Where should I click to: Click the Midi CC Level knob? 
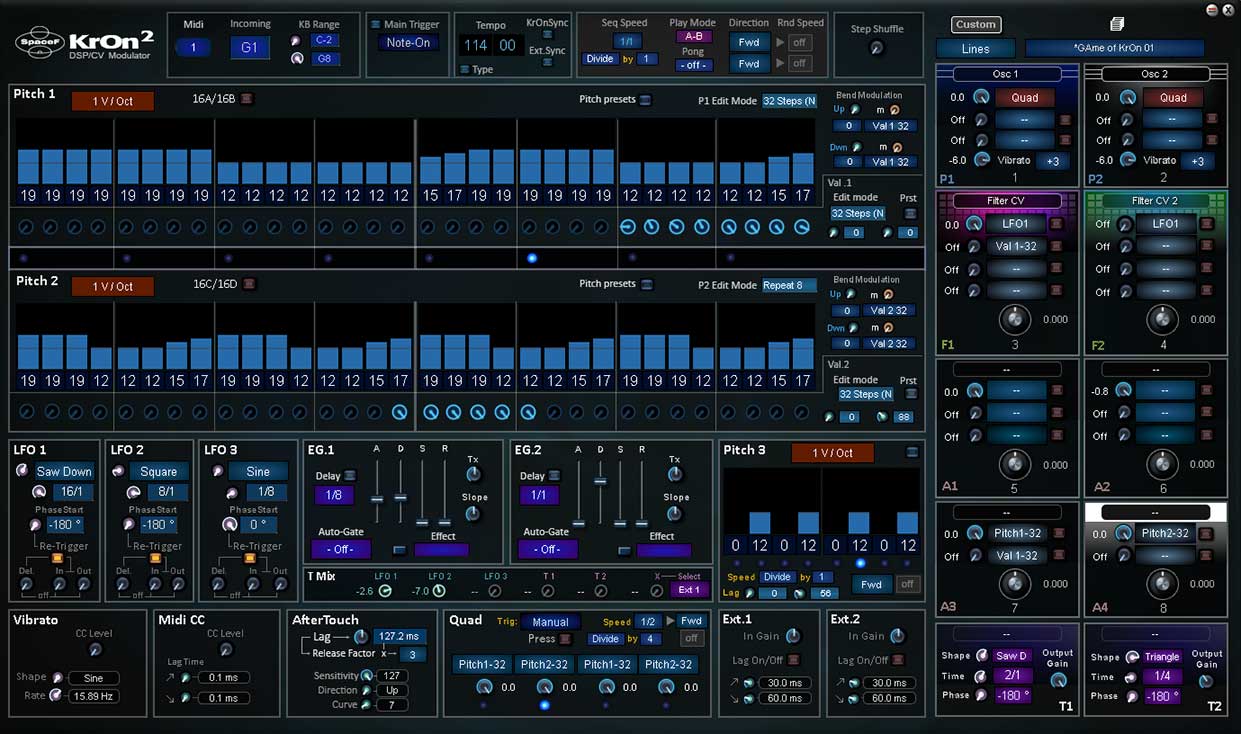coord(225,650)
